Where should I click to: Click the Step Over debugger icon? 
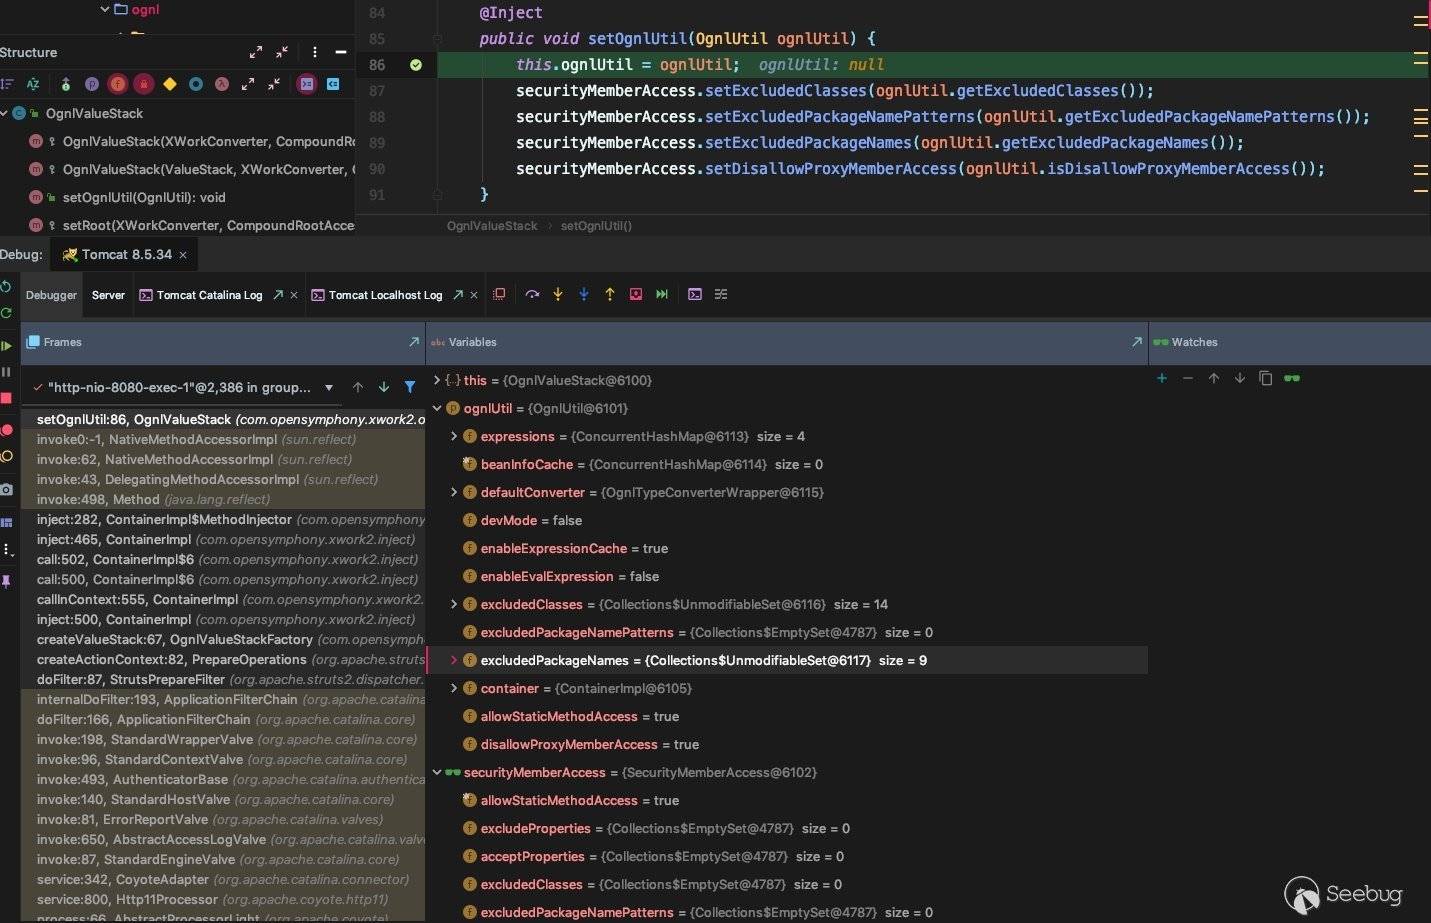[x=532, y=294]
